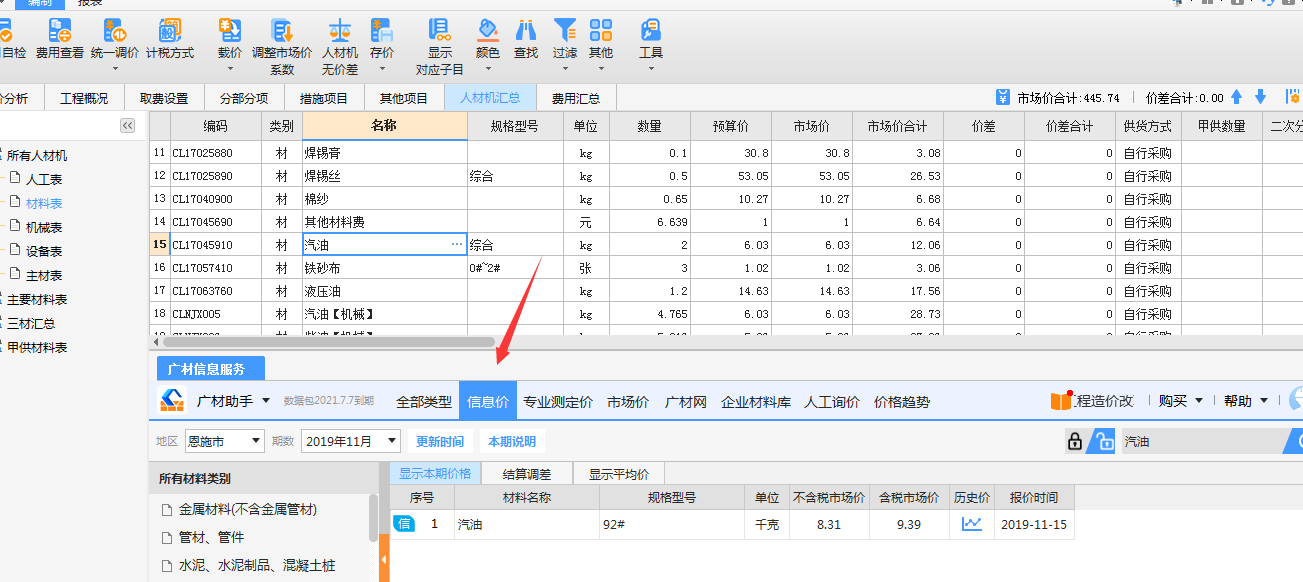The width and height of the screenshot is (1303, 582).
Task: Open 计税方式 tax method settings
Action: [x=170, y=40]
